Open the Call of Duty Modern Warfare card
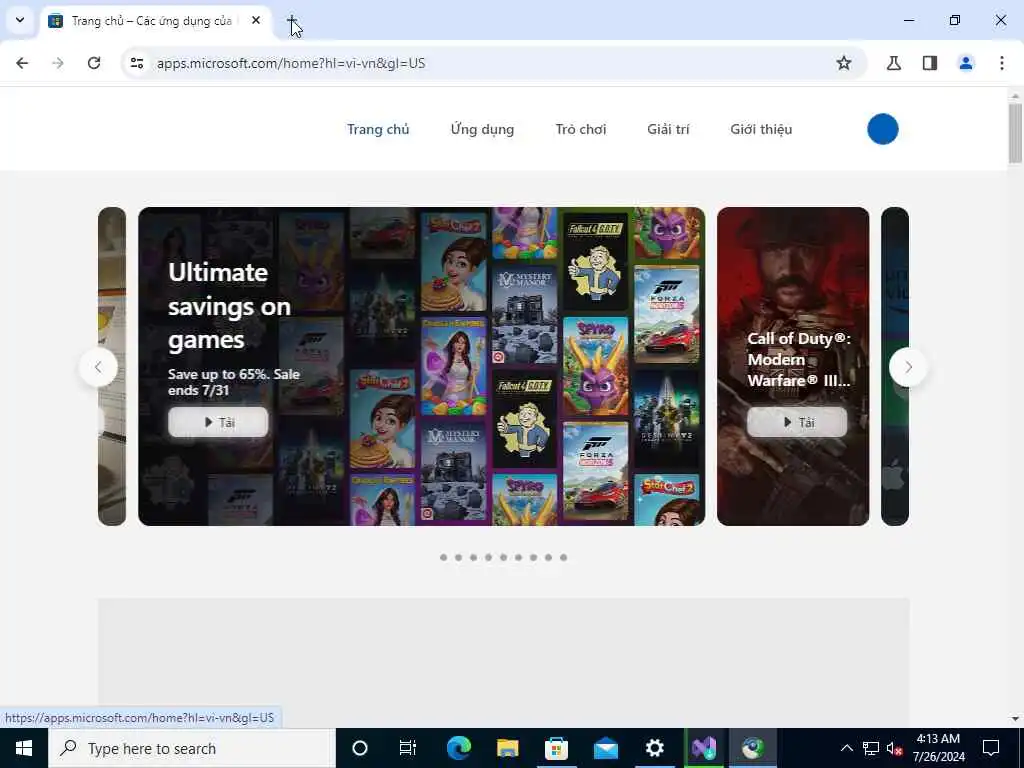1024x768 pixels. (x=793, y=366)
